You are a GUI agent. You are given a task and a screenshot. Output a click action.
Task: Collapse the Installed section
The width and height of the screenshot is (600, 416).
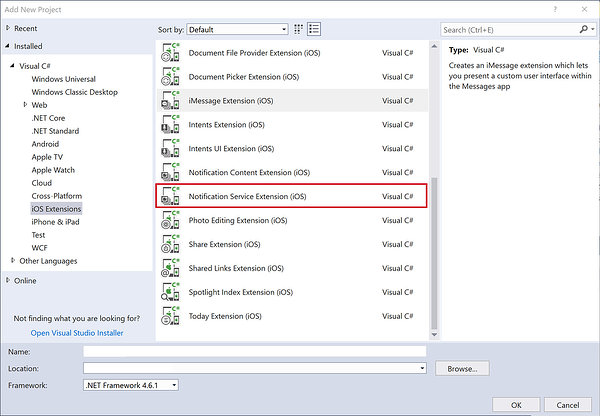(8, 46)
